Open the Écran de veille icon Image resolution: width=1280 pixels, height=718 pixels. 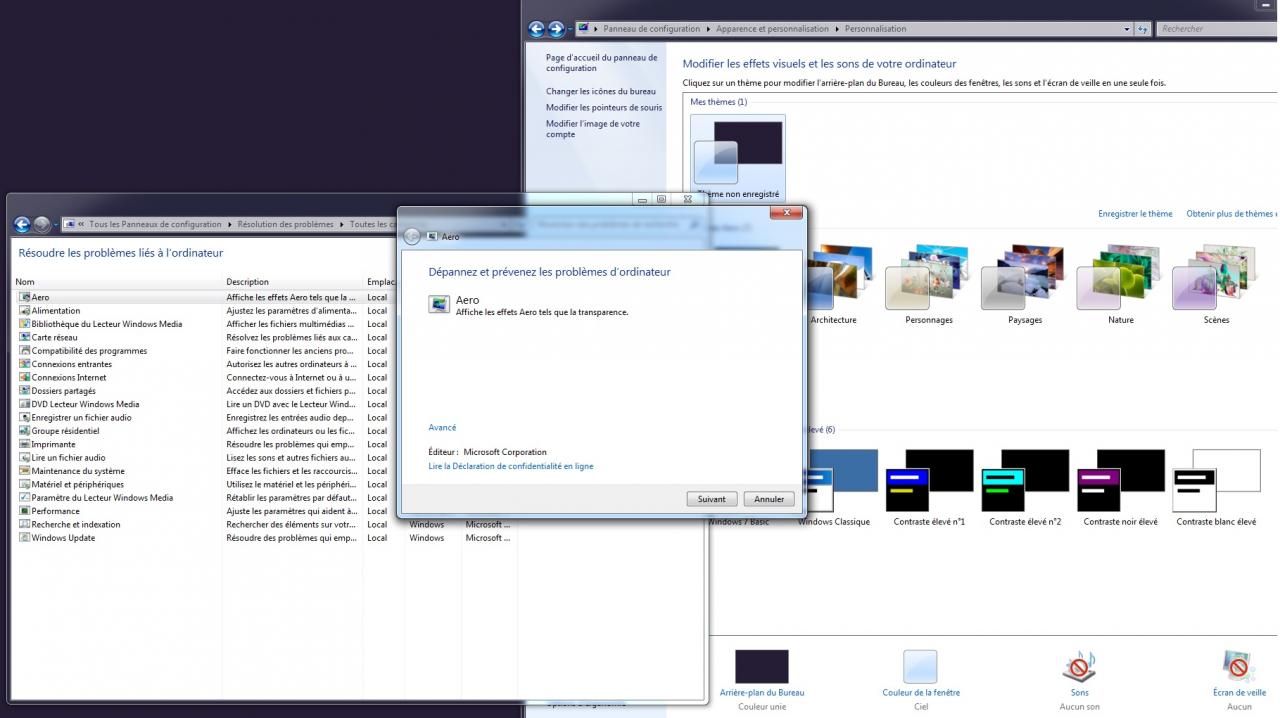[1239, 667]
